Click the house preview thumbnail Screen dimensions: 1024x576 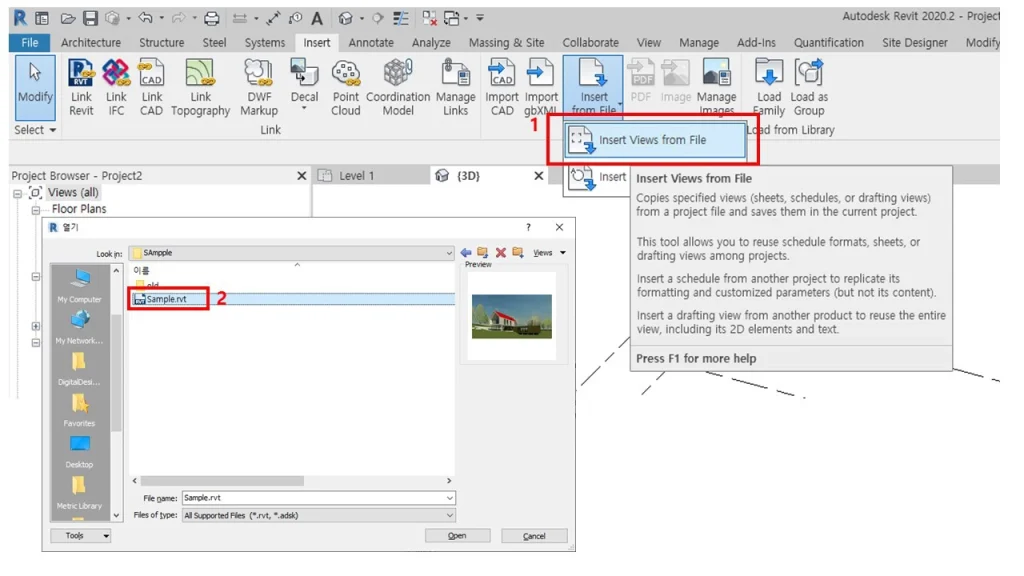click(x=511, y=316)
